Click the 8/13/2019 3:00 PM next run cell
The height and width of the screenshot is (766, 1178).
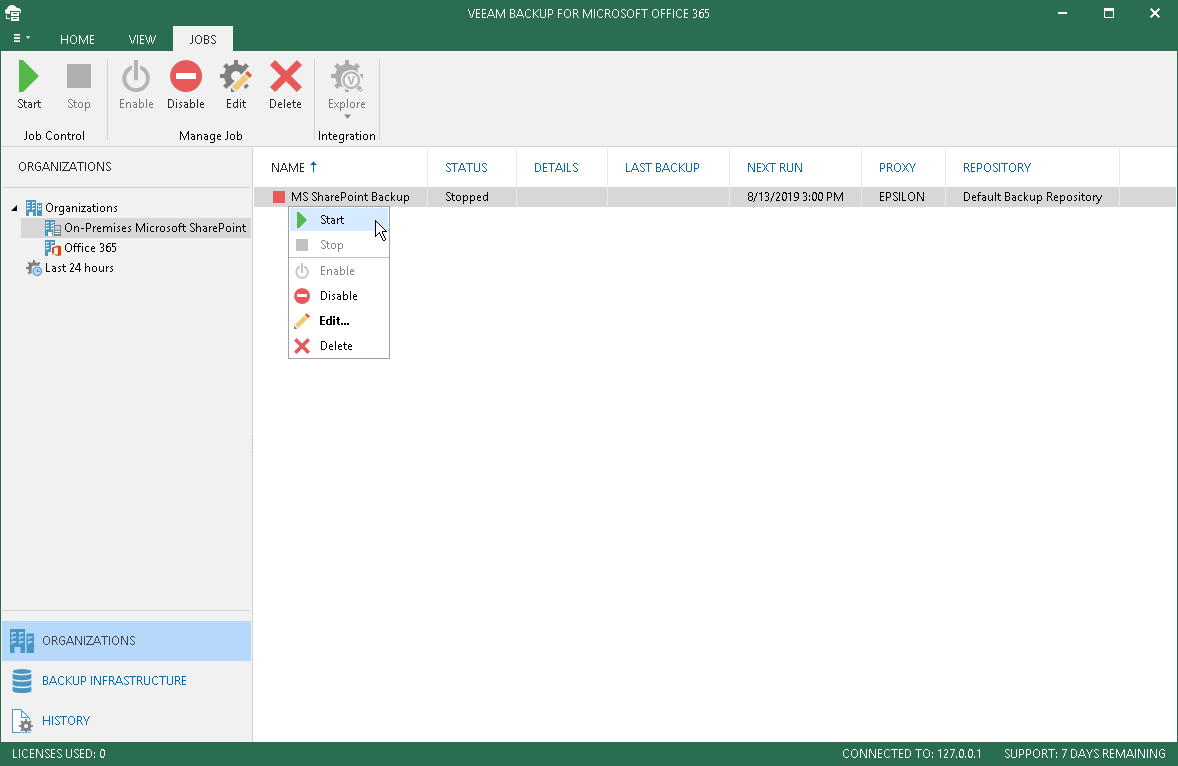[795, 197]
